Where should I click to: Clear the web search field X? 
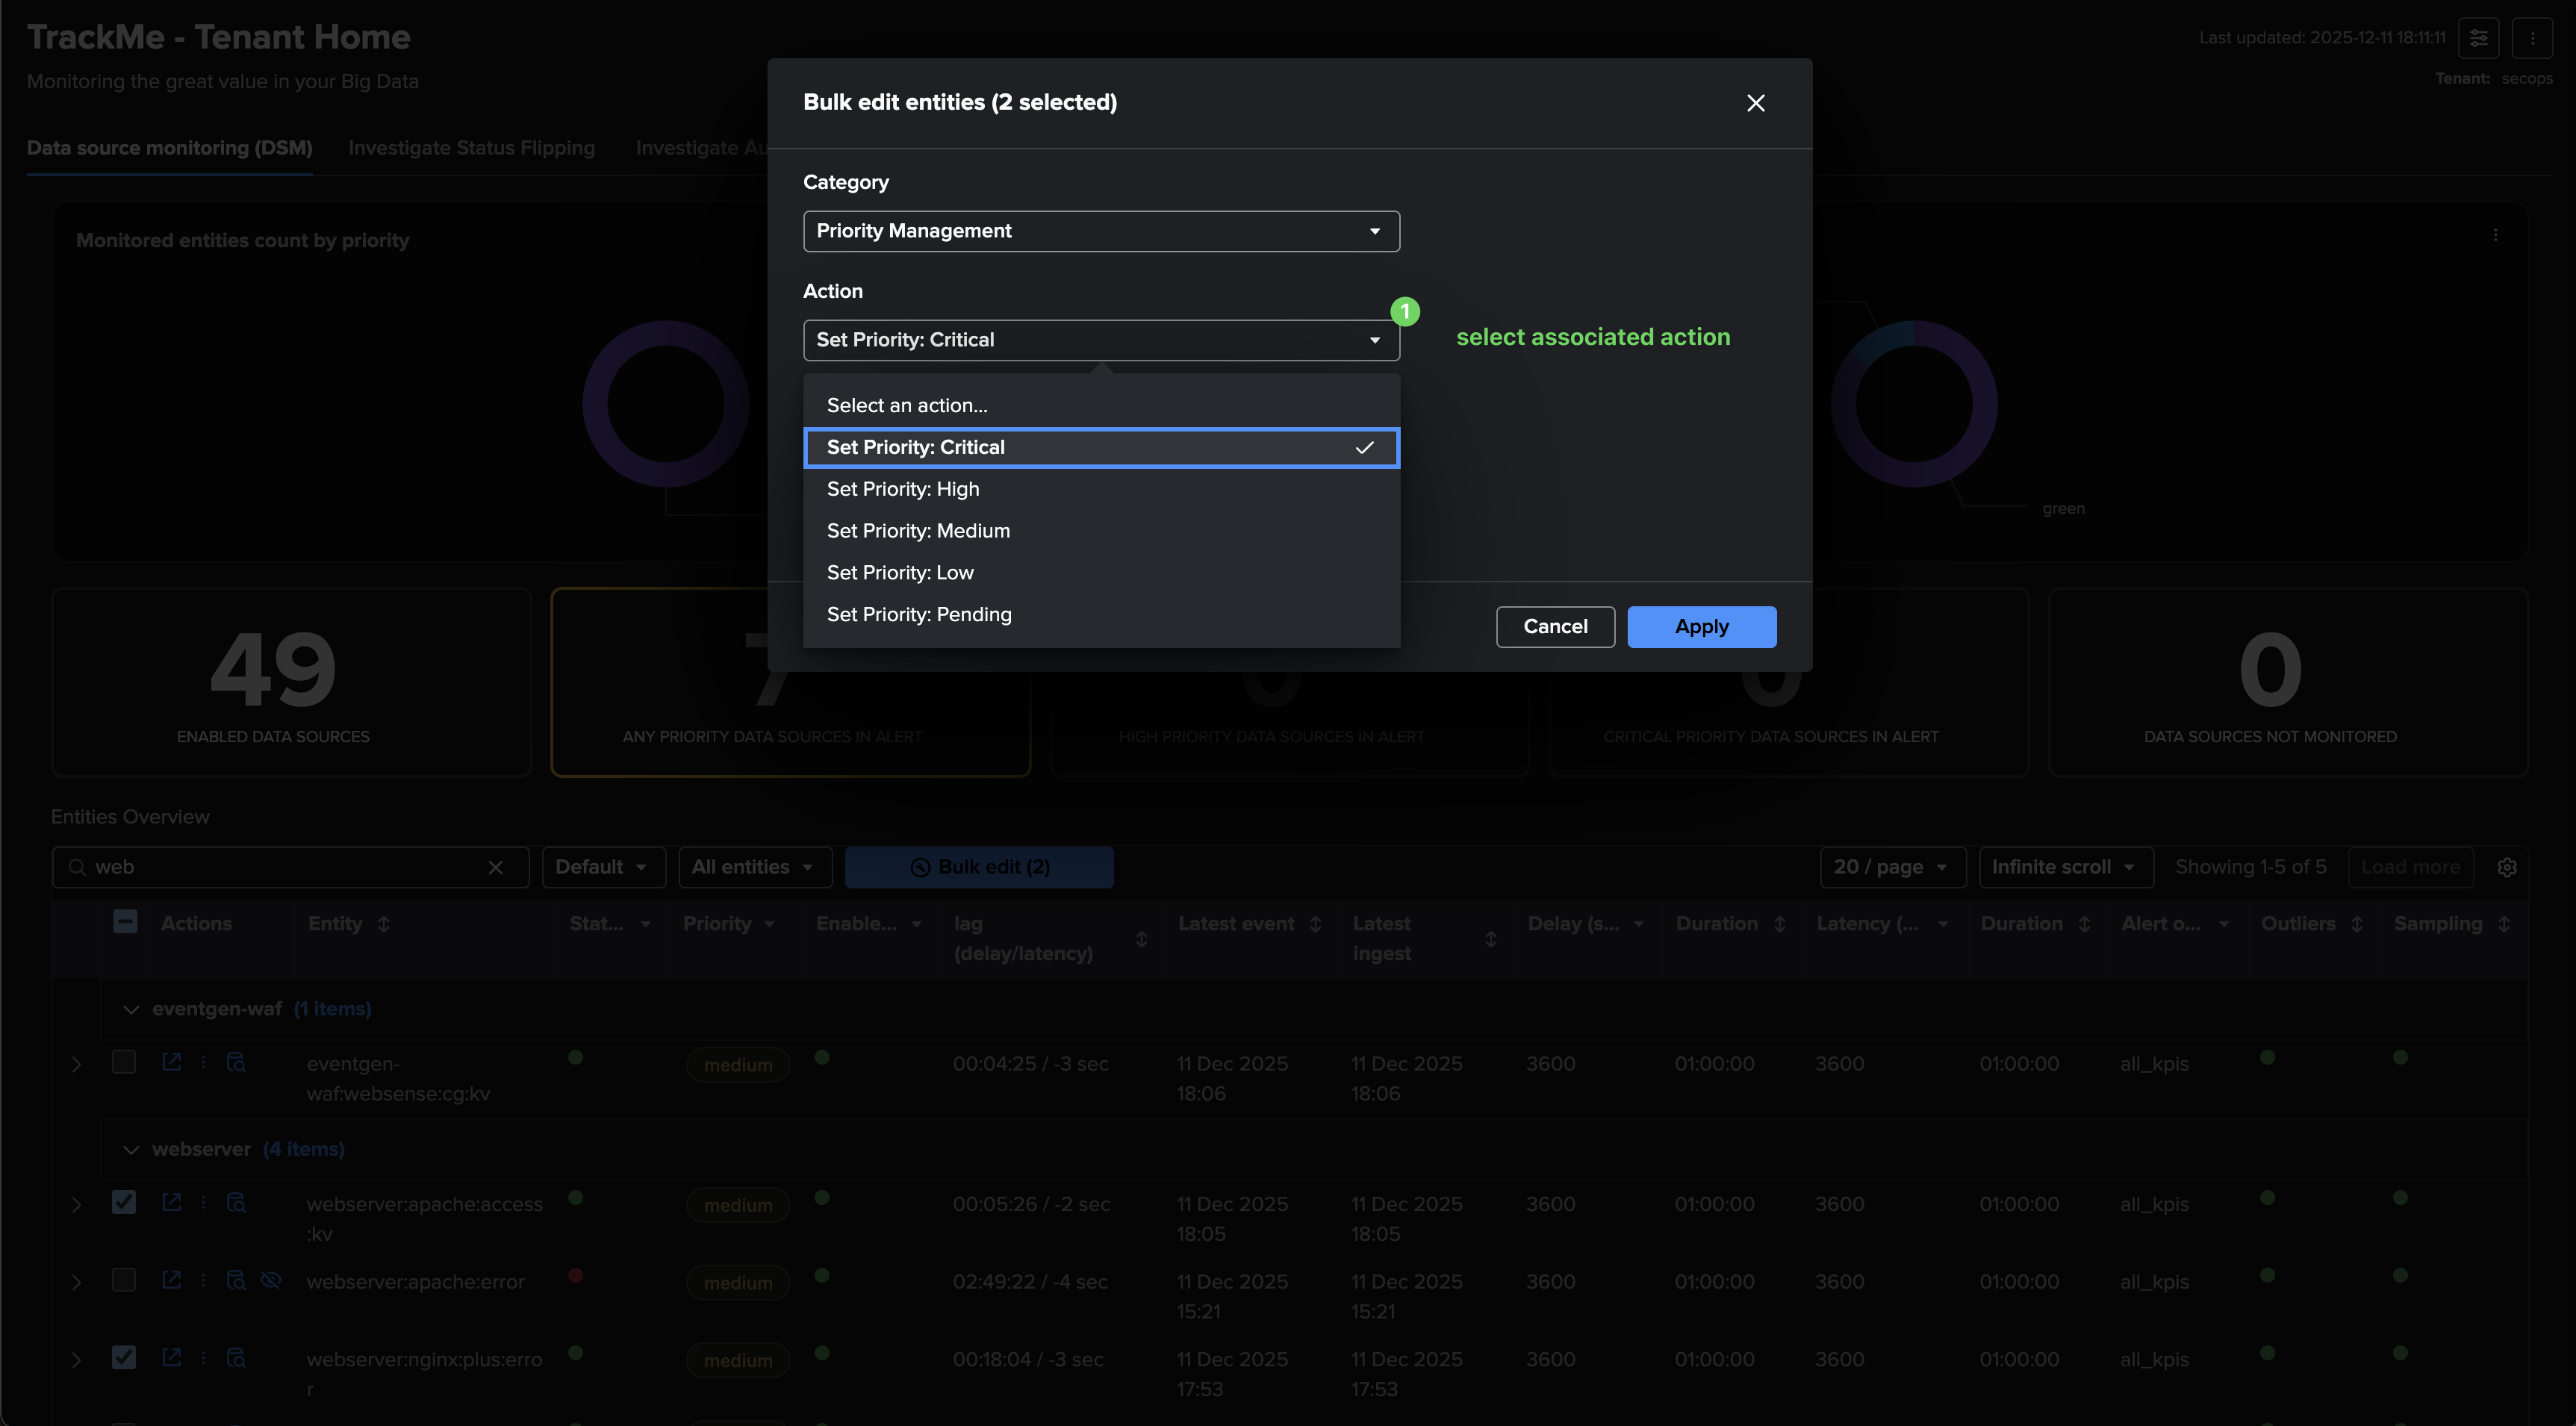496,867
